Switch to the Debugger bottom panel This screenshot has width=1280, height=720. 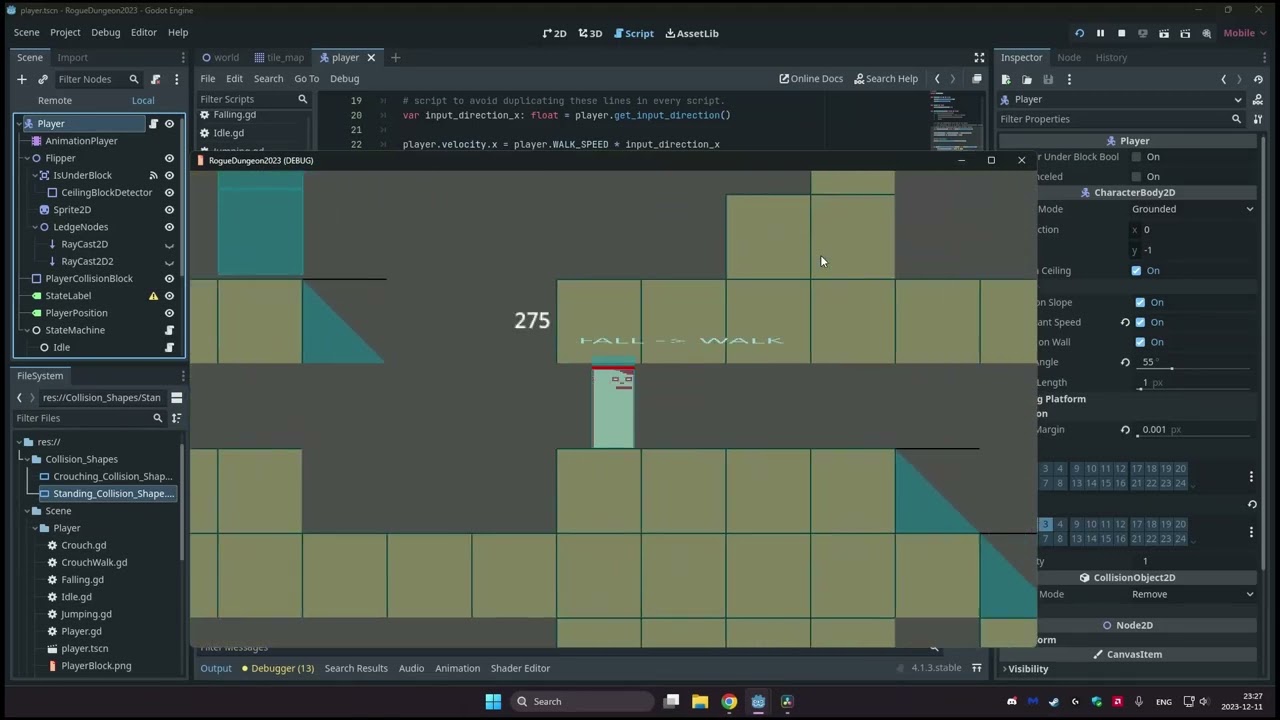277,668
